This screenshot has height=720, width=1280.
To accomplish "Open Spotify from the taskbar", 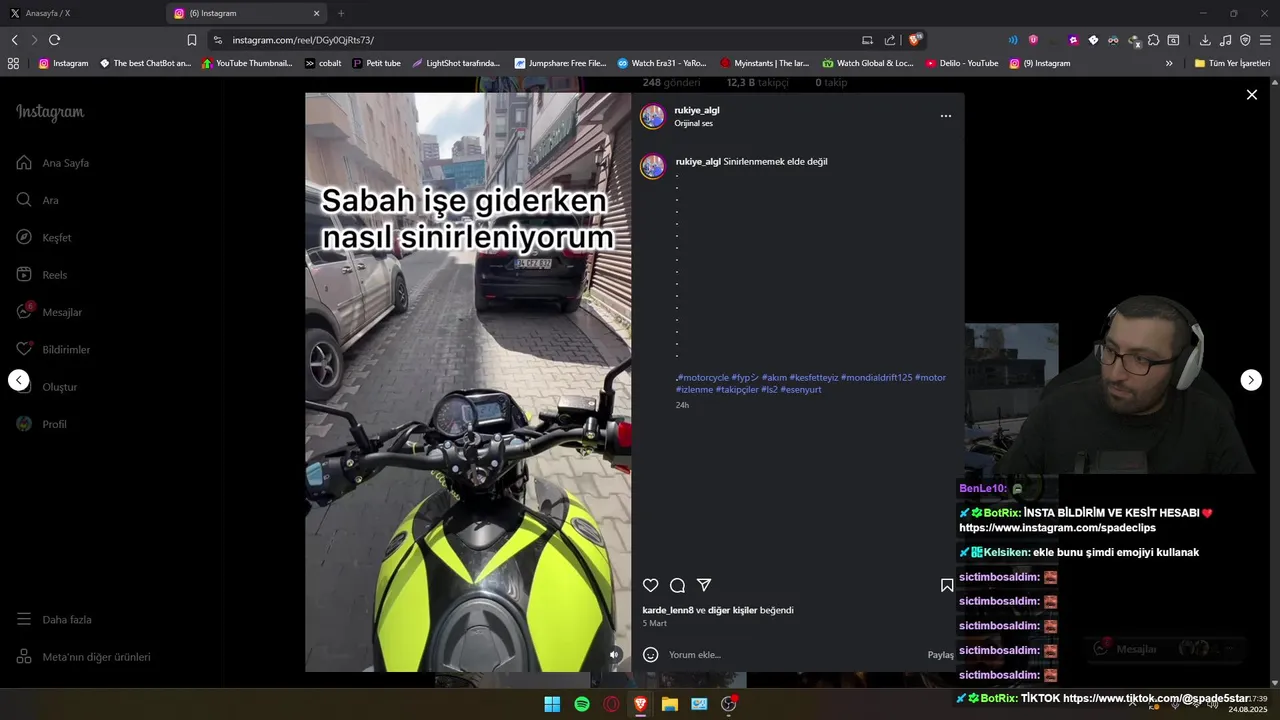I will [x=582, y=704].
